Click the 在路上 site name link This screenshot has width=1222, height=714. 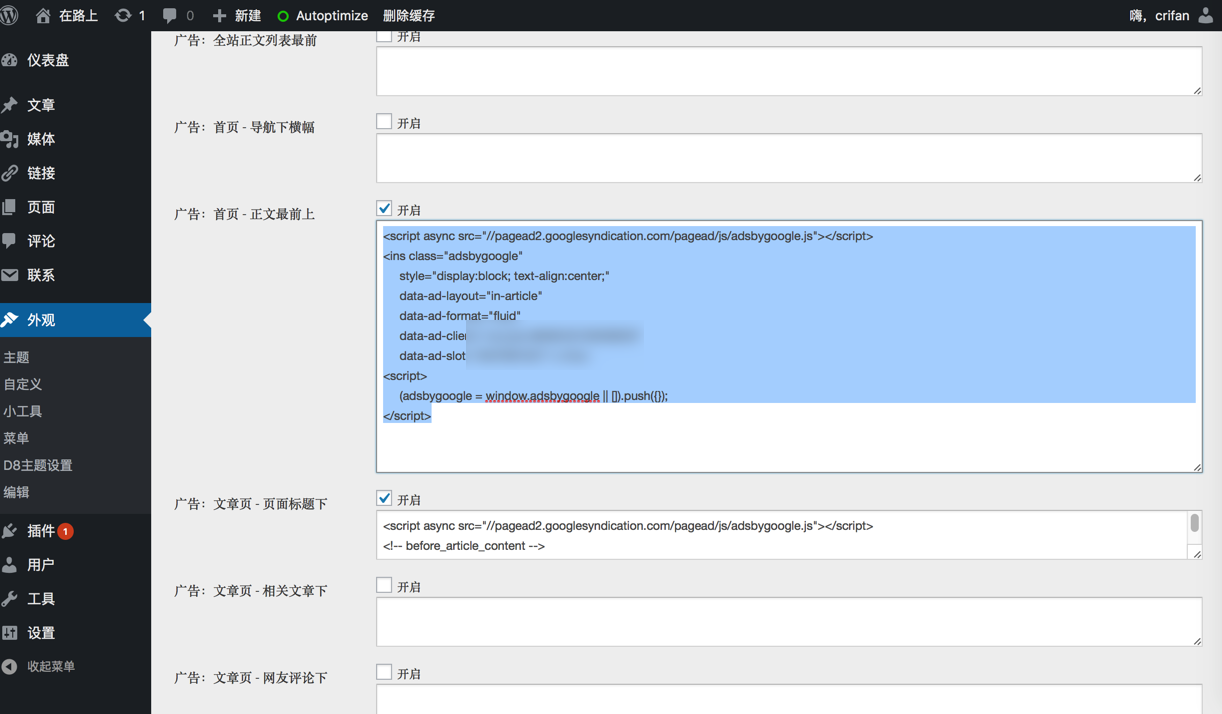pyautogui.click(x=78, y=15)
